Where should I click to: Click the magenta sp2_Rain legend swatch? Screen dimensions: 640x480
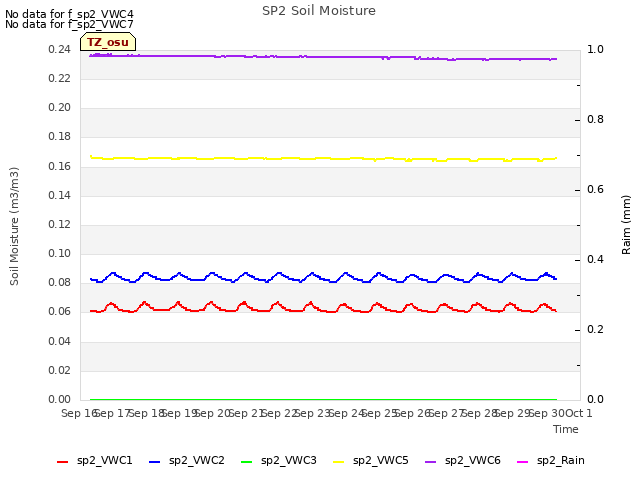pyautogui.click(x=522, y=462)
